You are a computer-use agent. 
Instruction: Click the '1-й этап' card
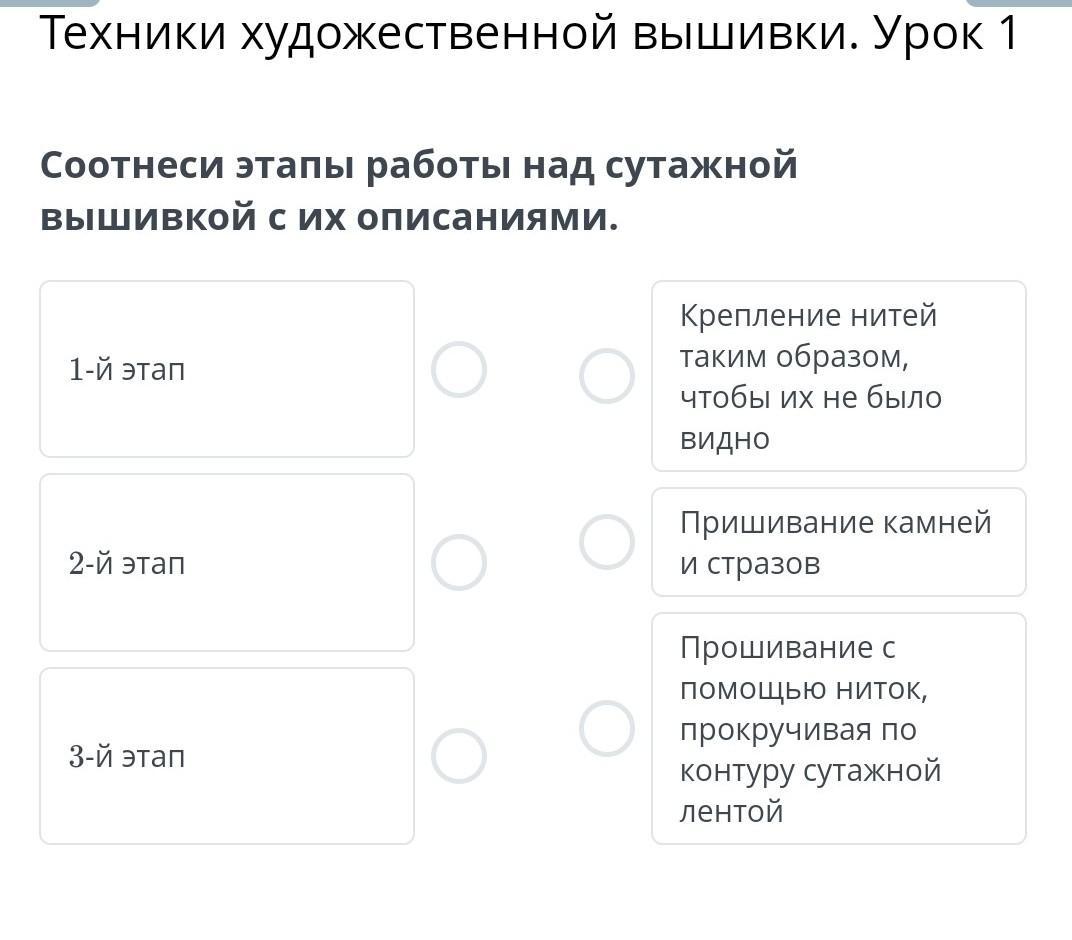[x=227, y=369]
